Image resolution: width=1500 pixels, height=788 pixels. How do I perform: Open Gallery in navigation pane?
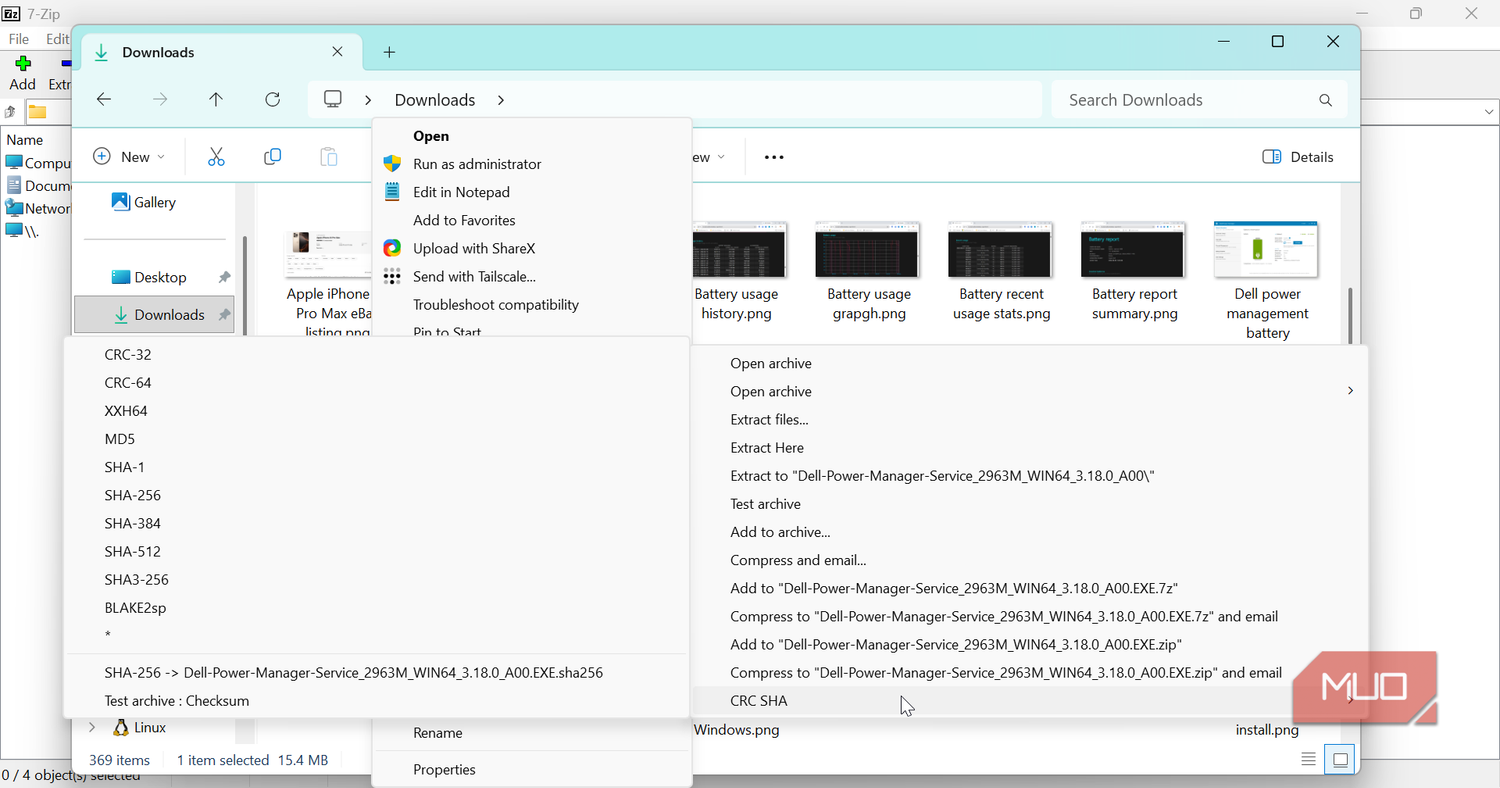coord(143,202)
